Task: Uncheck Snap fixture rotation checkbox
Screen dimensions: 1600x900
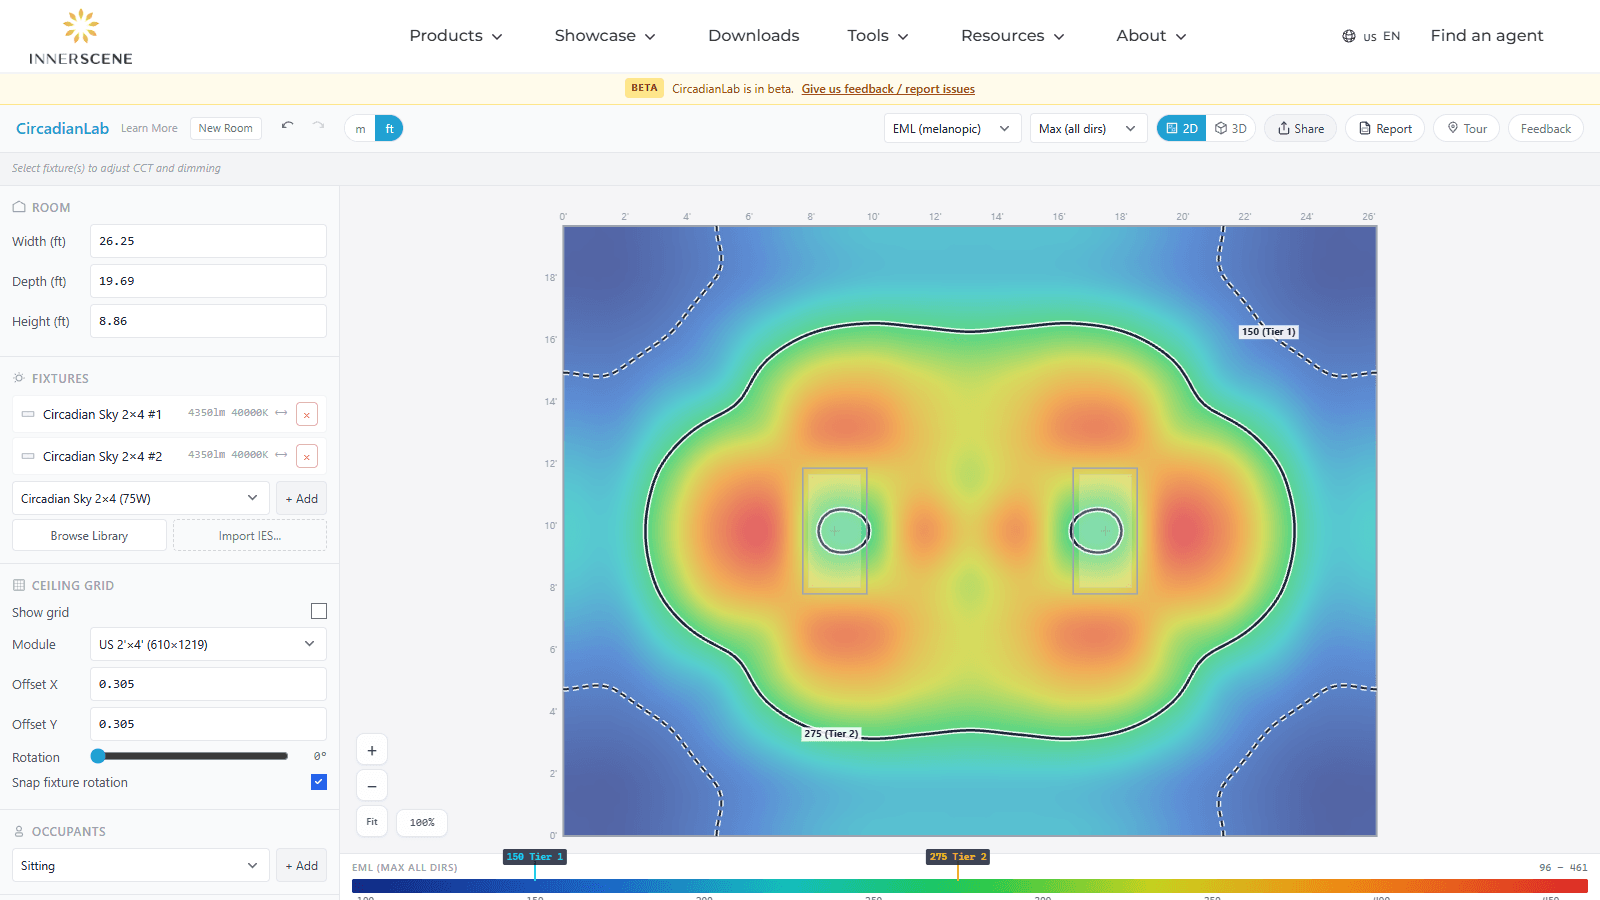Action: [319, 782]
